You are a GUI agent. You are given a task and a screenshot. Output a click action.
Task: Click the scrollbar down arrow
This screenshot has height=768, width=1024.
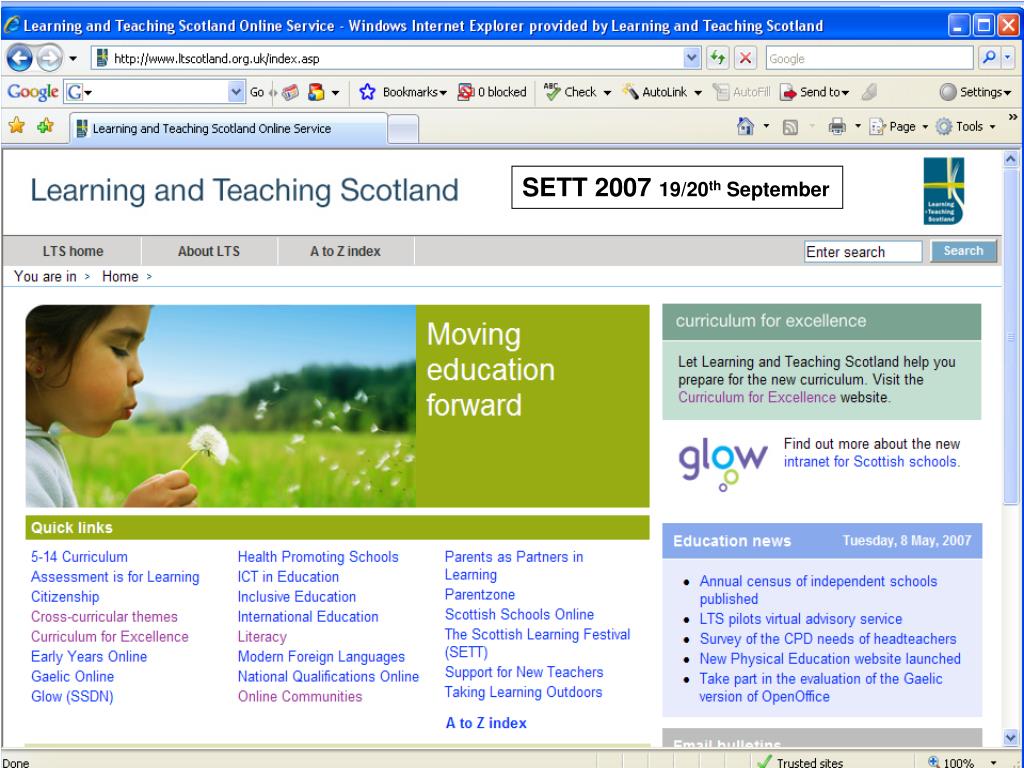[1011, 738]
